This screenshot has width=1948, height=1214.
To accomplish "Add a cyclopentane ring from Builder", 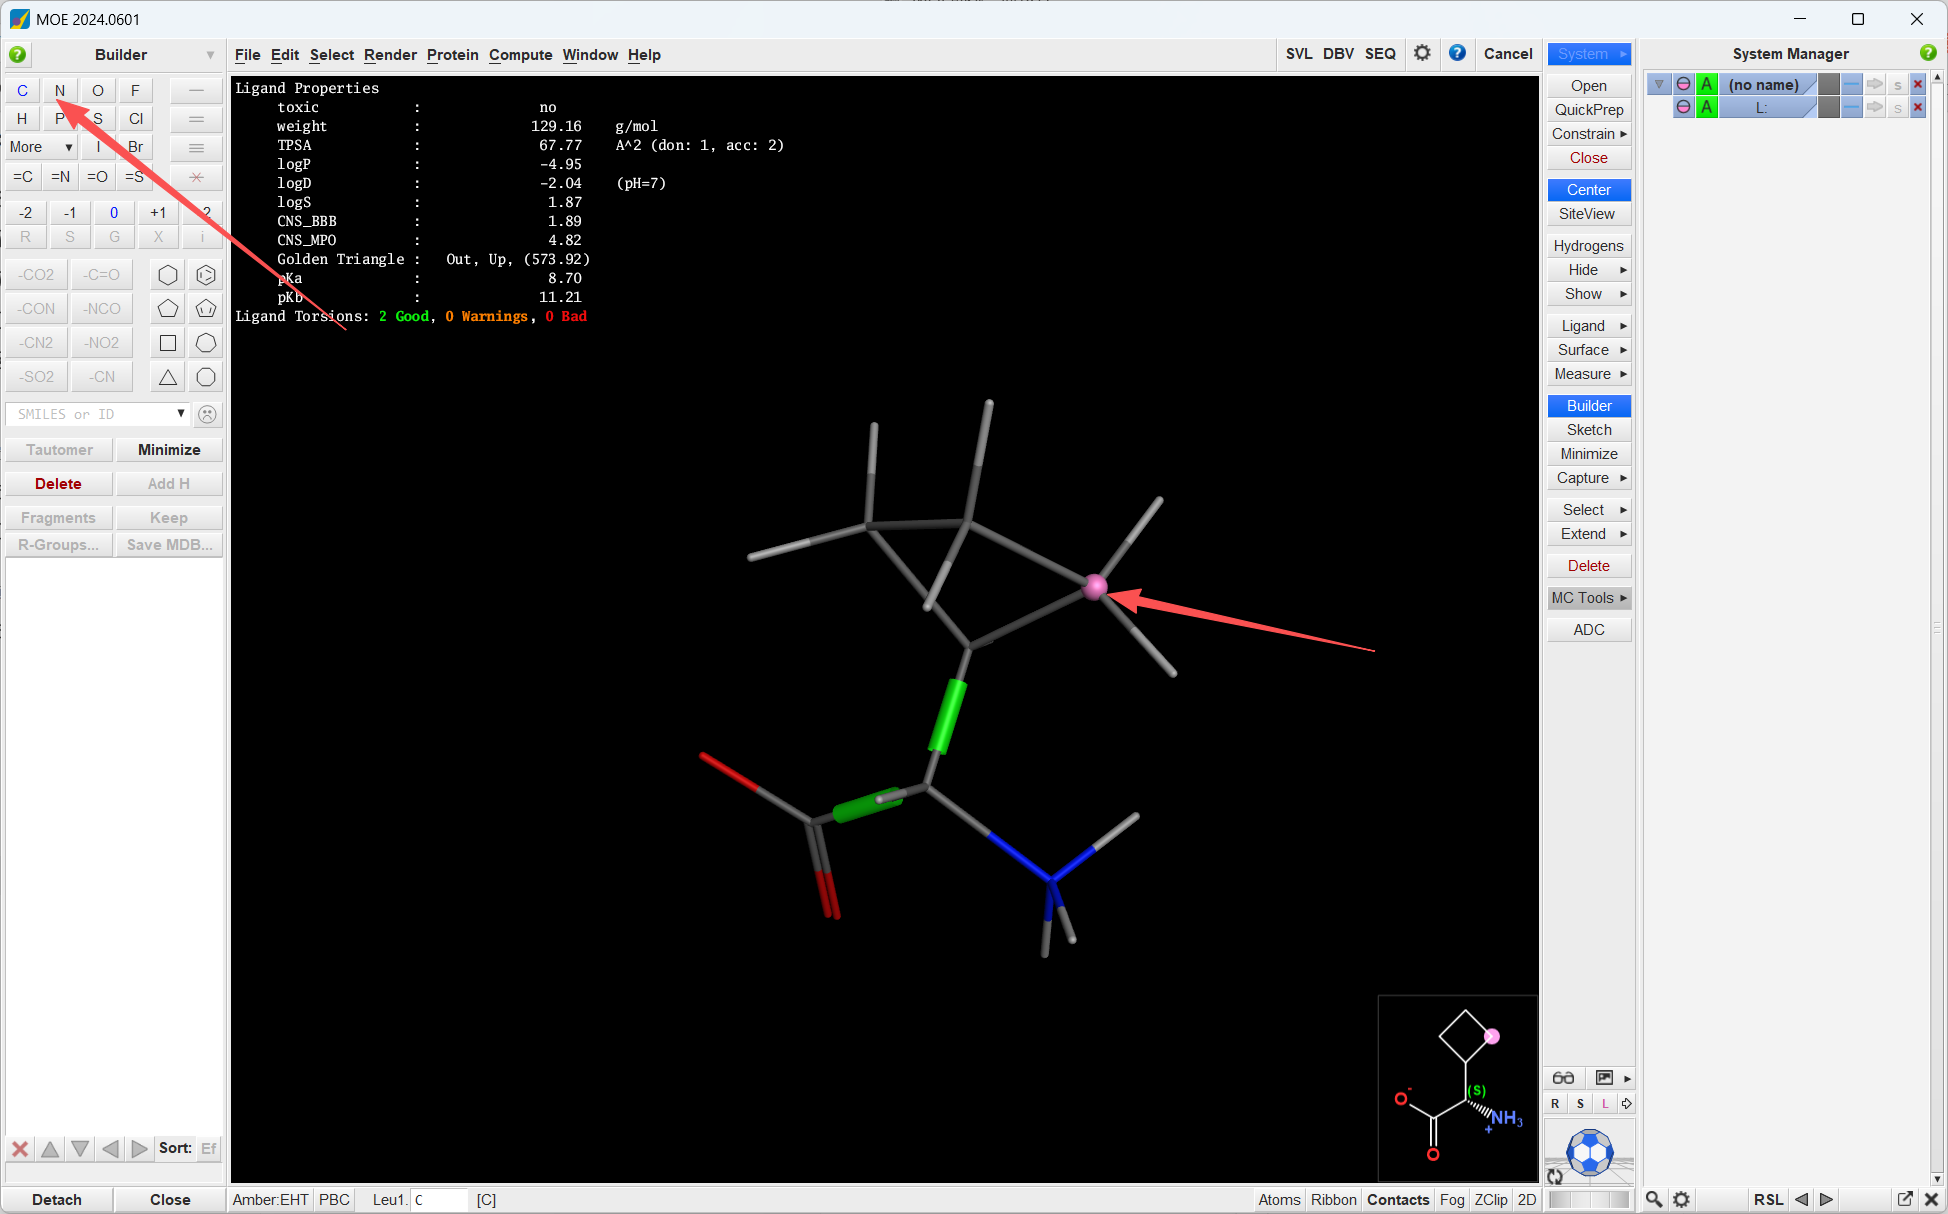I will click(x=168, y=309).
